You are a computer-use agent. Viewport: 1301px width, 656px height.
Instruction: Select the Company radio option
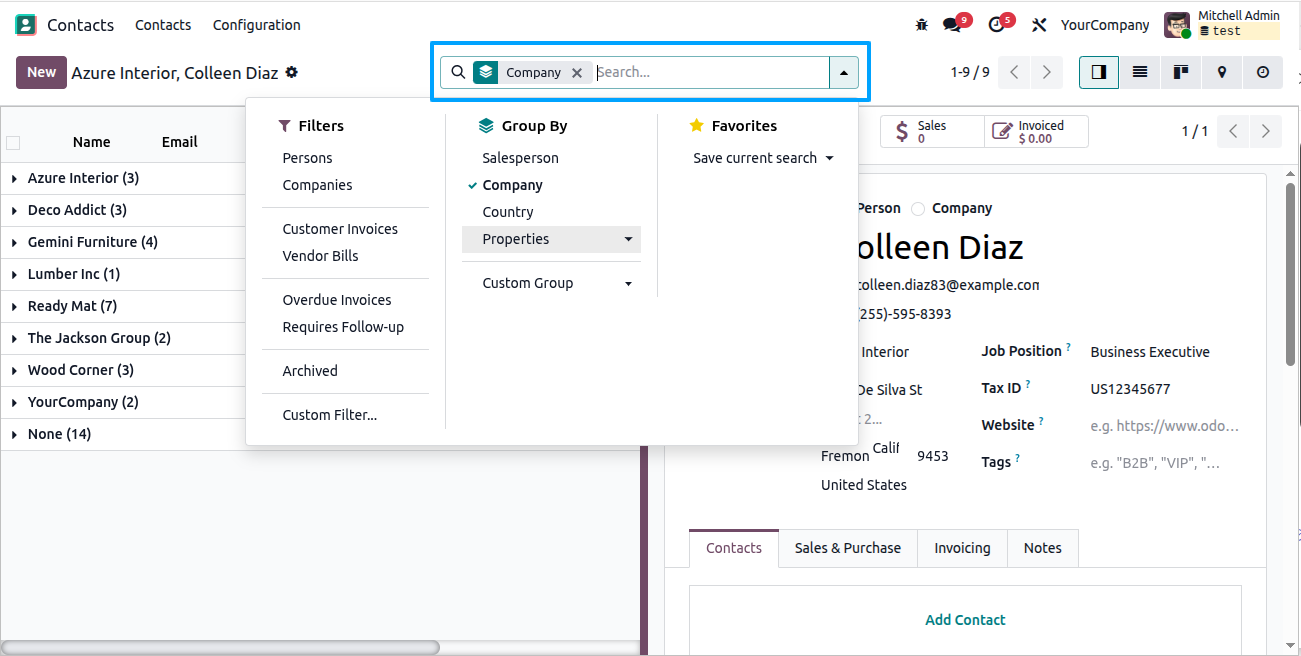(918, 208)
